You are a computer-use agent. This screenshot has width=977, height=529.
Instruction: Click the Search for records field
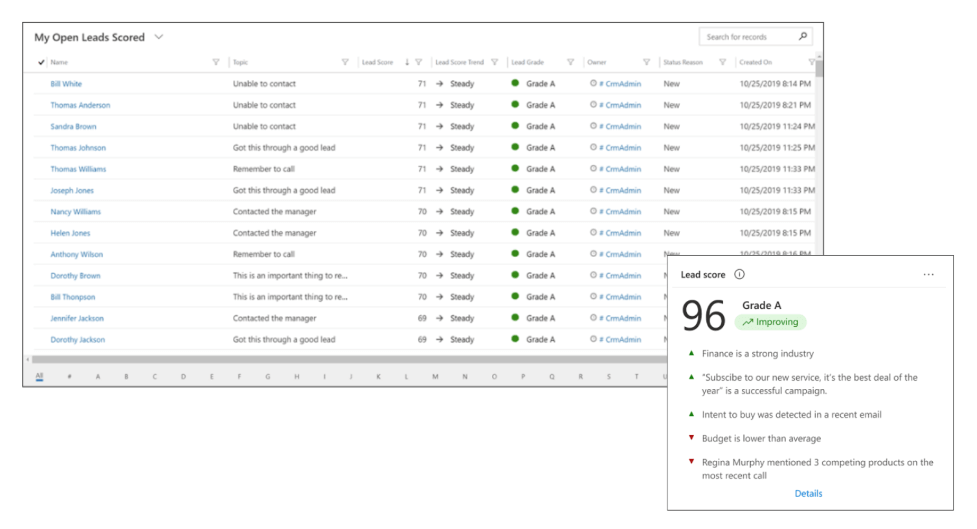[x=748, y=37]
